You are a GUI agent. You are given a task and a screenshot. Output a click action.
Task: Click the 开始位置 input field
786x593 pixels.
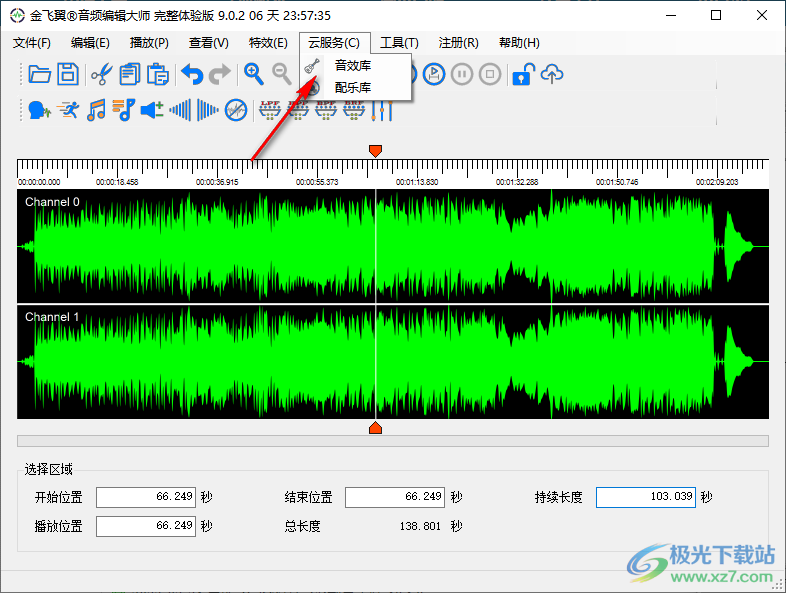[146, 497]
